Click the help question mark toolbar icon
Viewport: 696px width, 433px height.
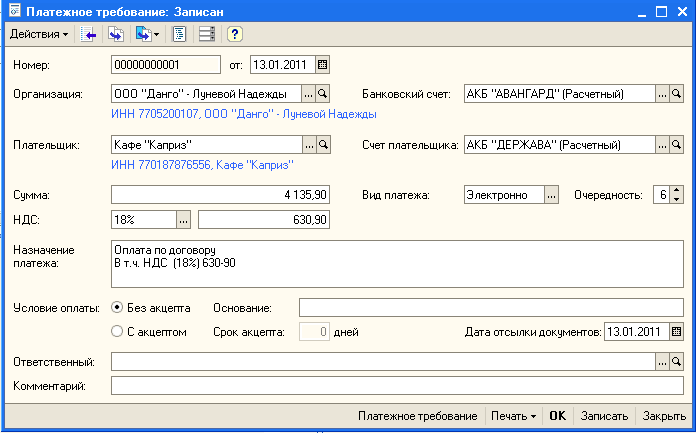click(236, 34)
